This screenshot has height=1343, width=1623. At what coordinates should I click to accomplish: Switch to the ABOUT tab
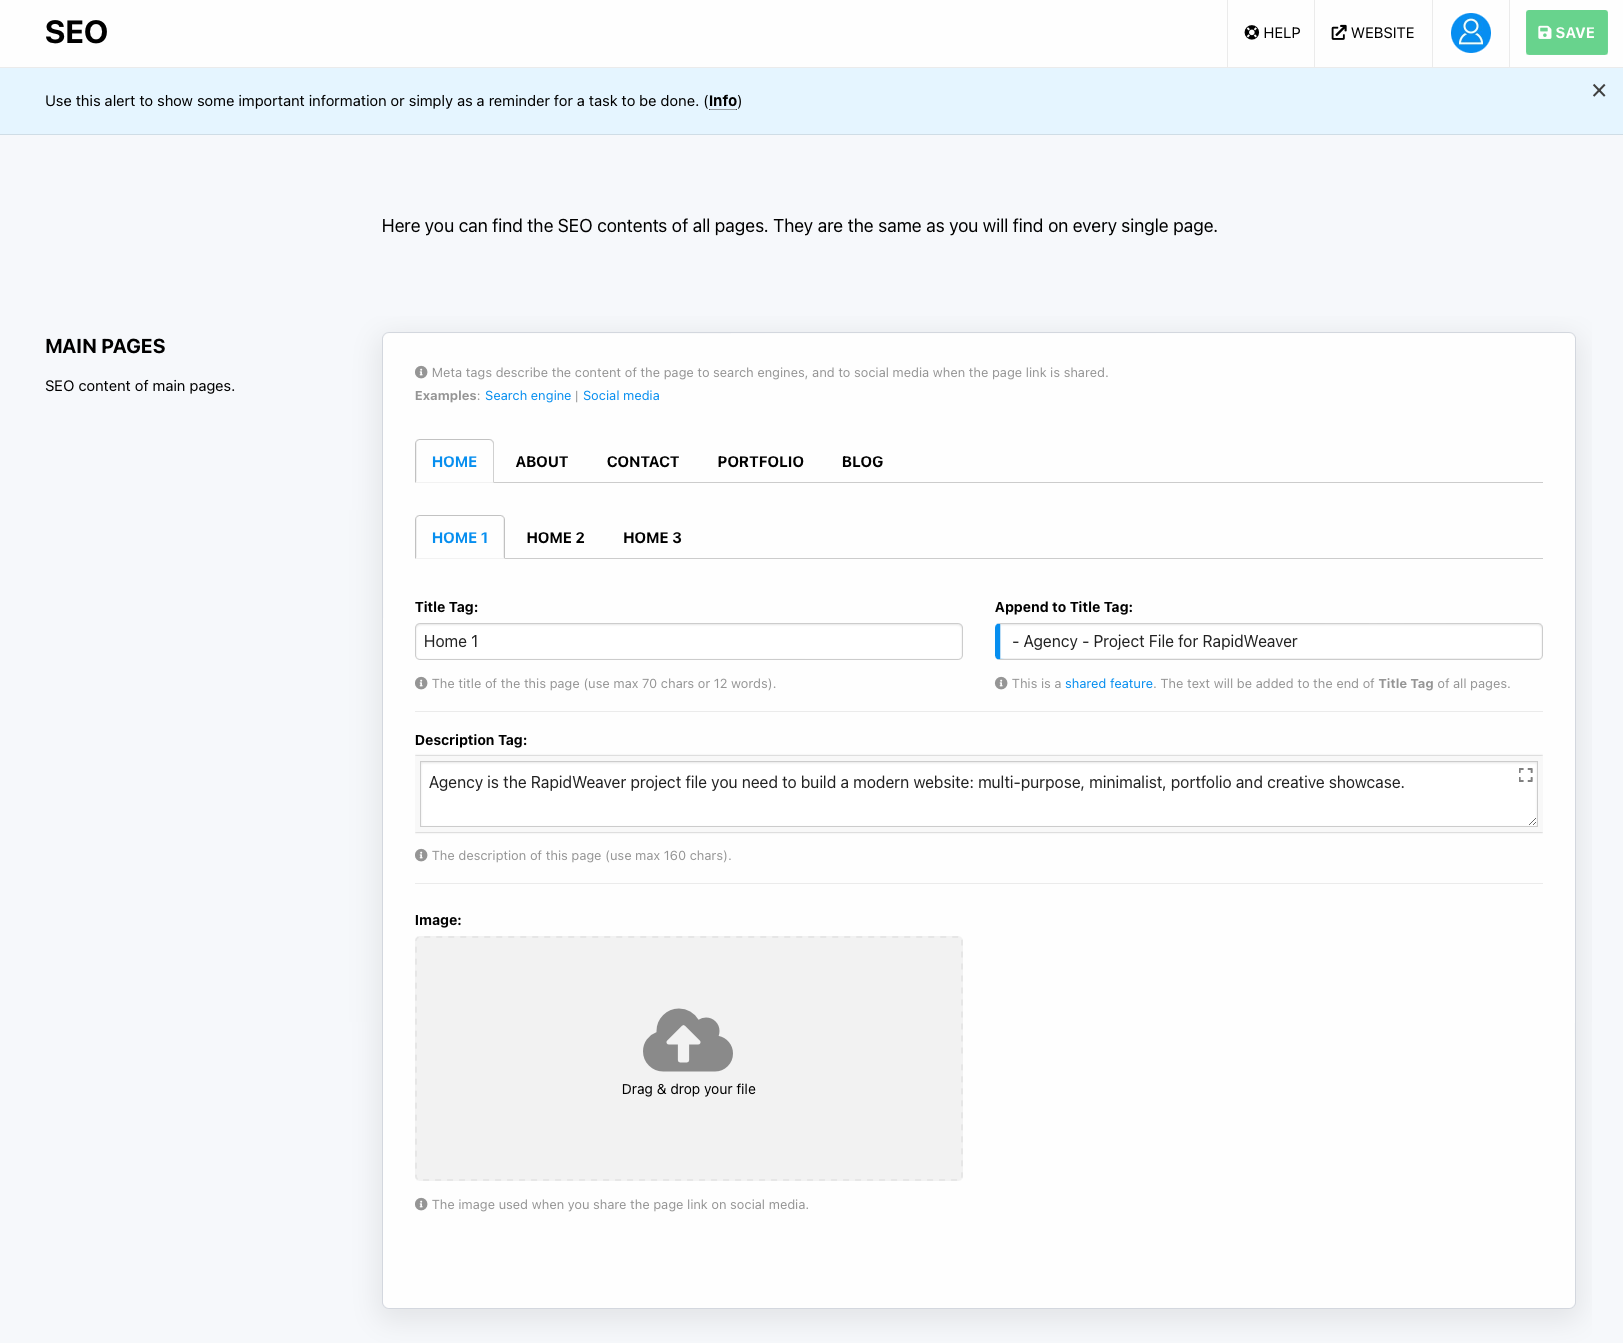pyautogui.click(x=541, y=462)
